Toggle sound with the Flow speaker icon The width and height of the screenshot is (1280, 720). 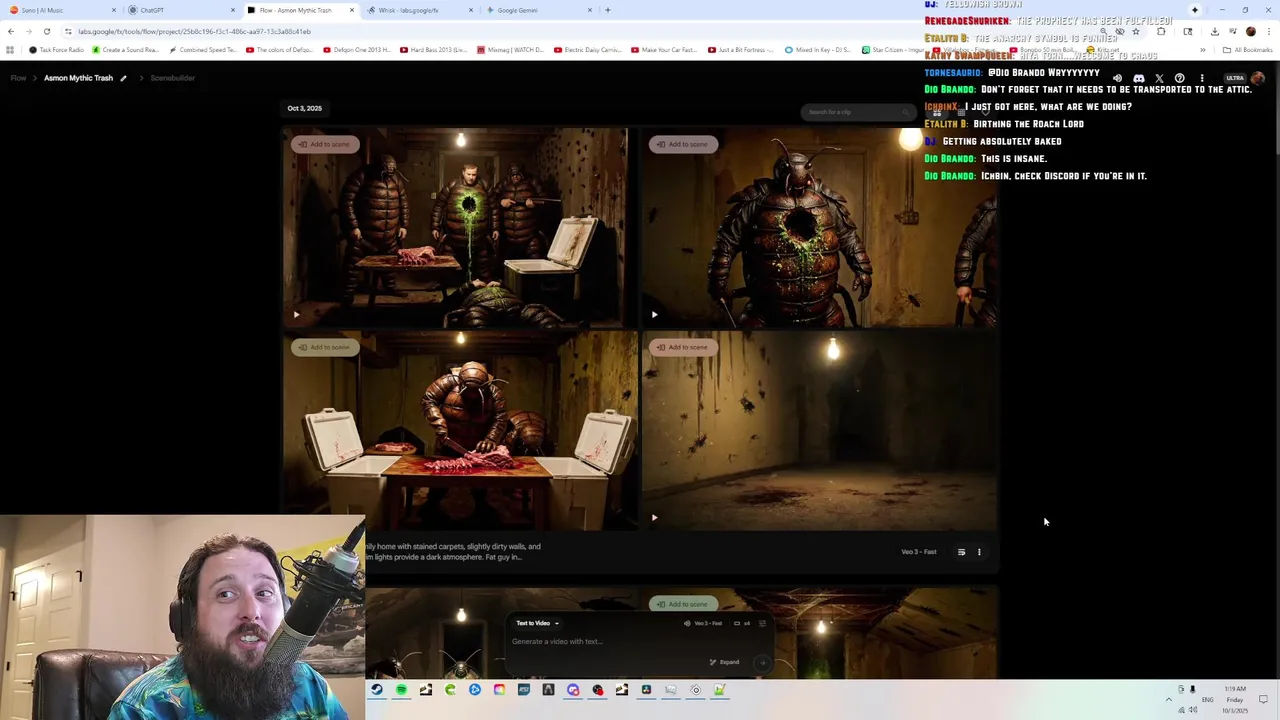(1117, 78)
